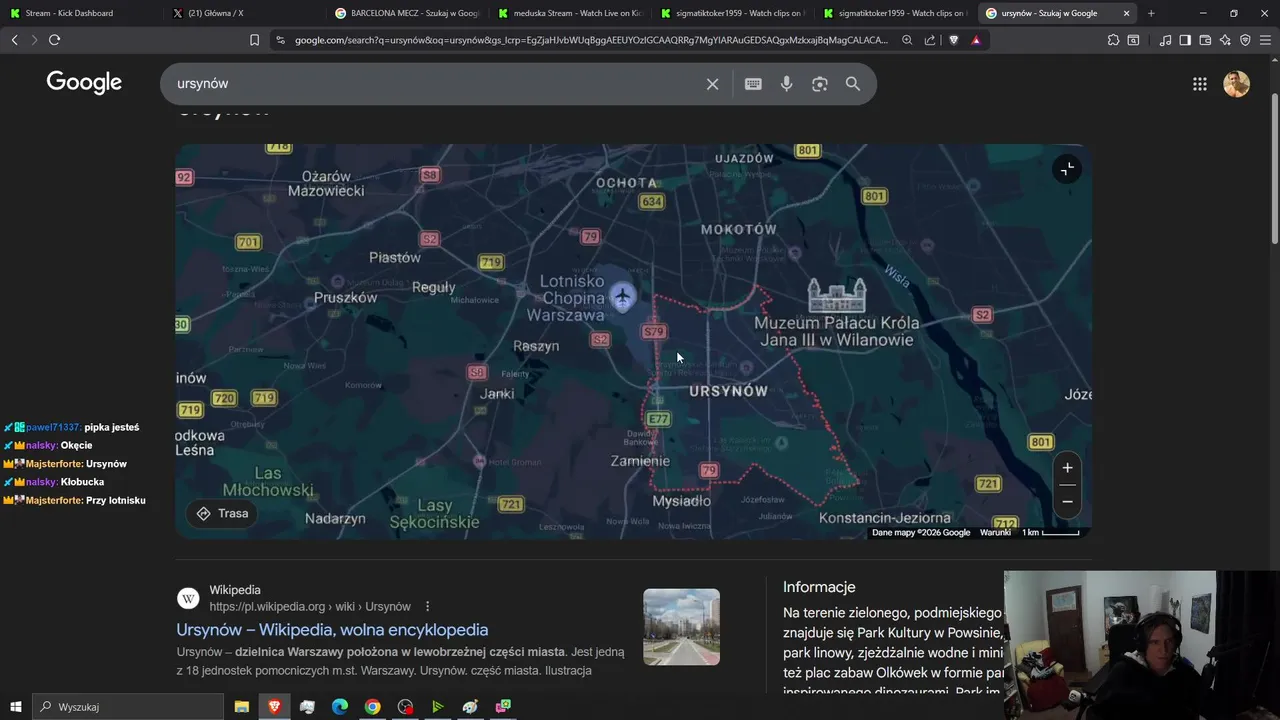This screenshot has width=1280, height=720.
Task: Click the Pruszków town map label
Action: pos(346,298)
